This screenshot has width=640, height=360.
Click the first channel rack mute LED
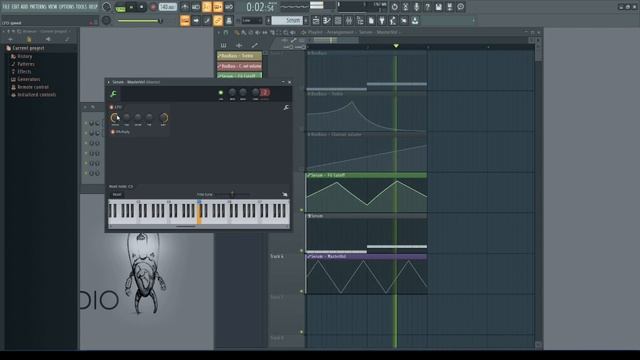[x=86, y=123]
